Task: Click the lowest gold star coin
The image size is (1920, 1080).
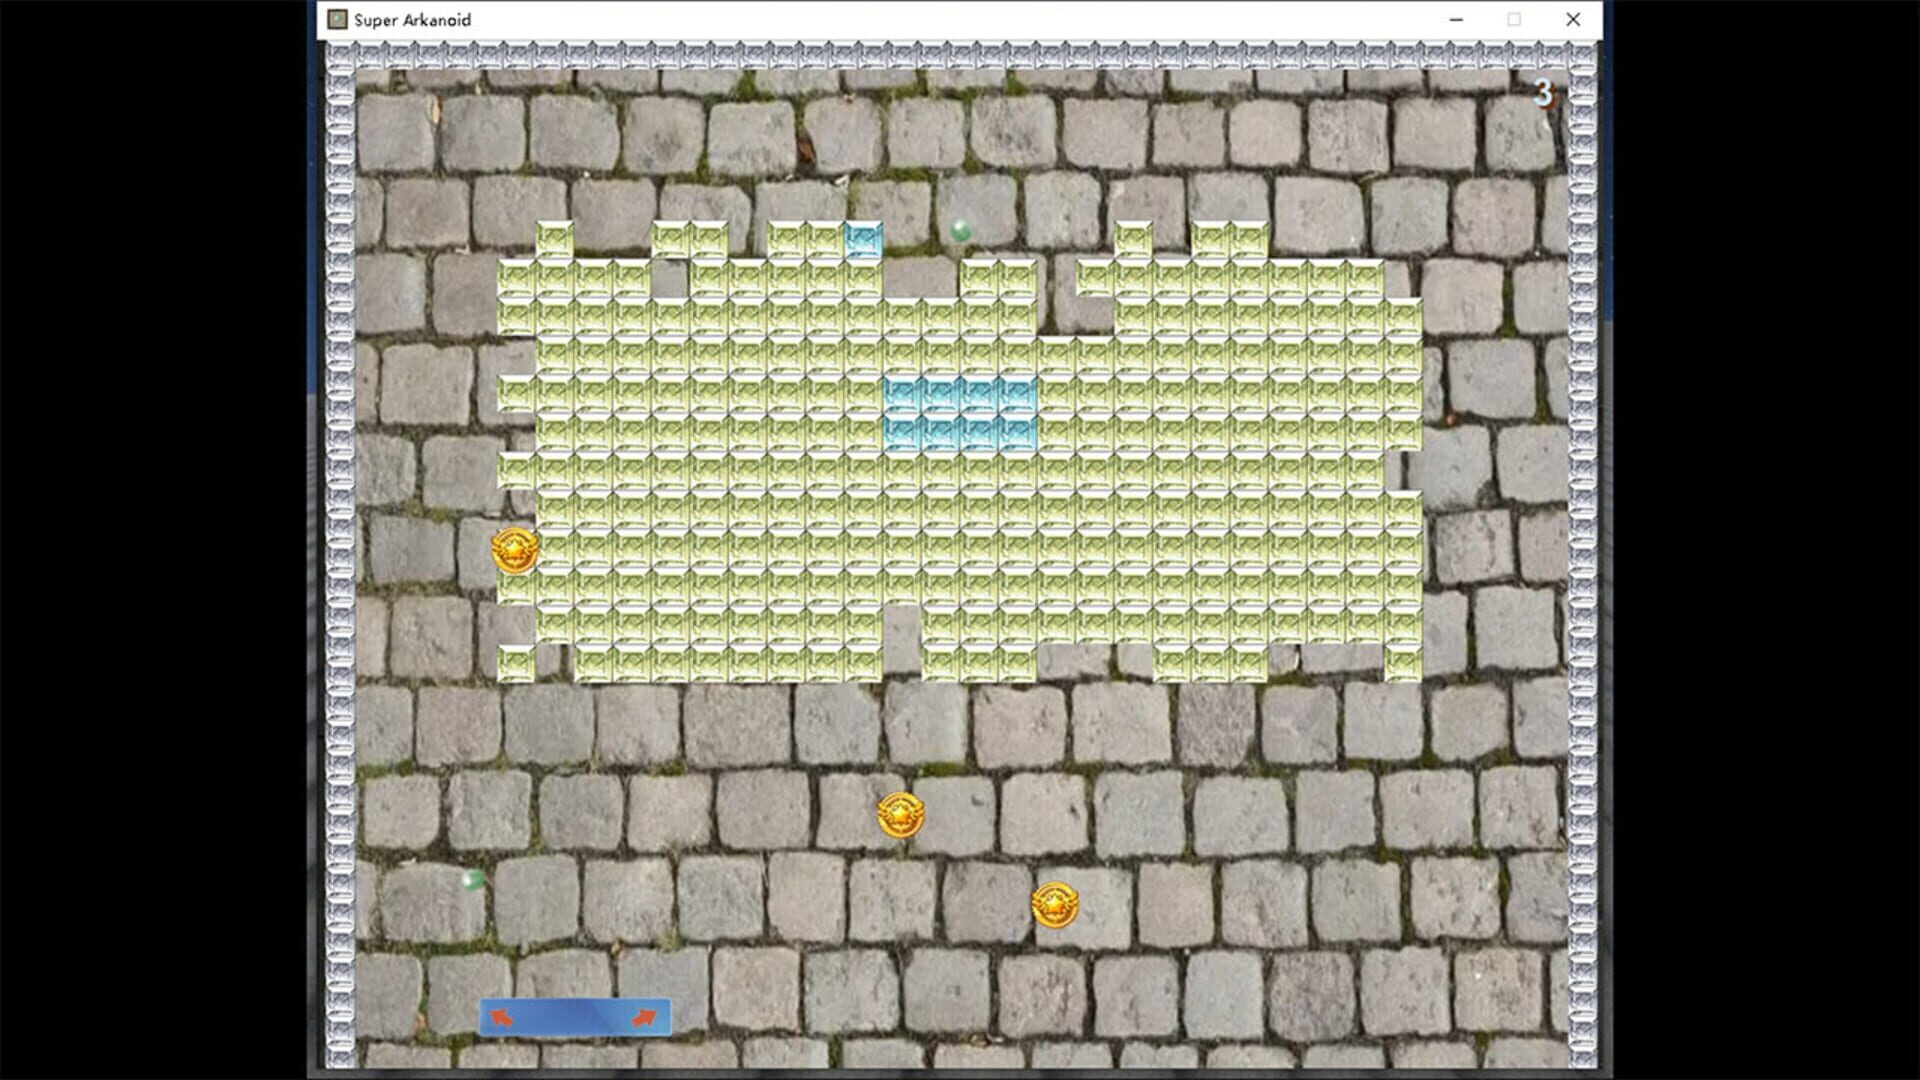Action: coord(1055,905)
